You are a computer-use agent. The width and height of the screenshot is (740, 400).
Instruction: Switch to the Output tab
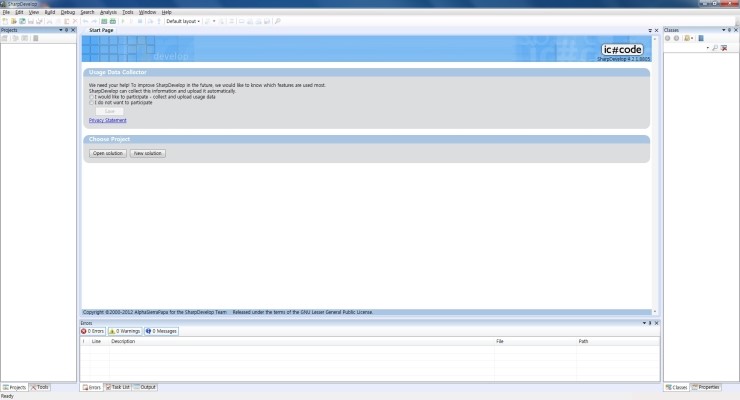[145, 387]
